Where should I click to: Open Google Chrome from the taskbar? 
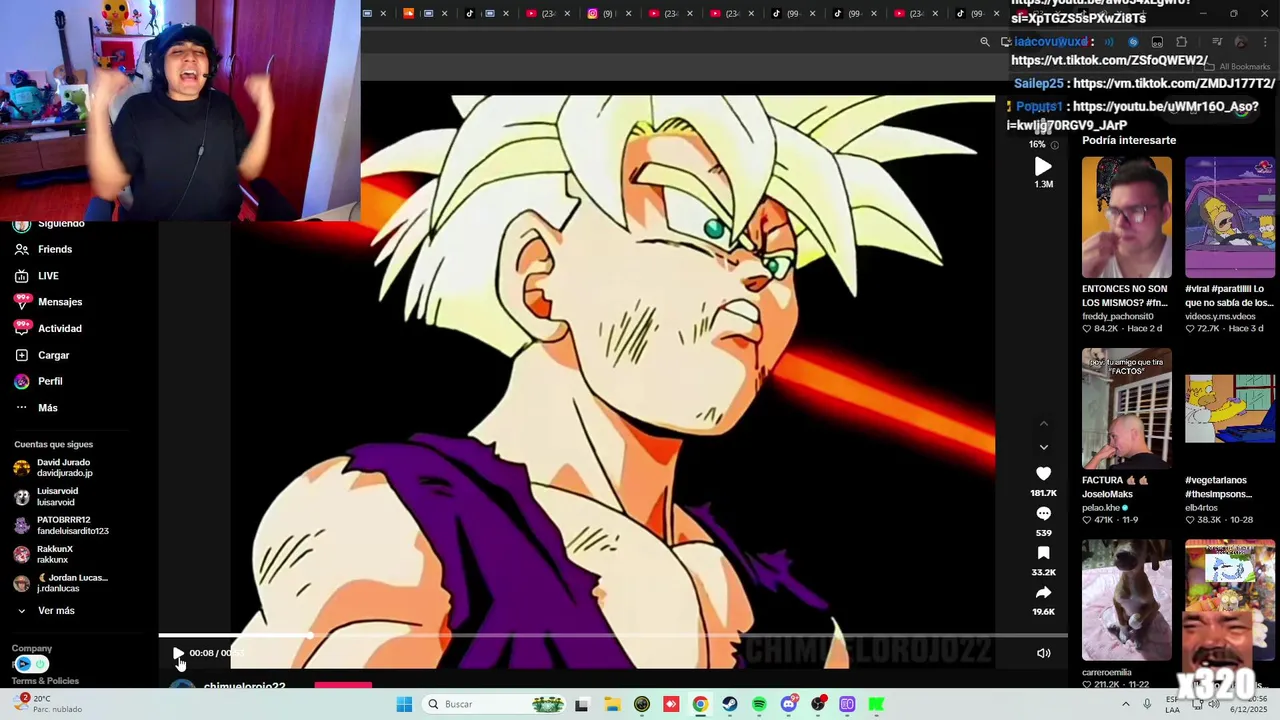[x=700, y=704]
